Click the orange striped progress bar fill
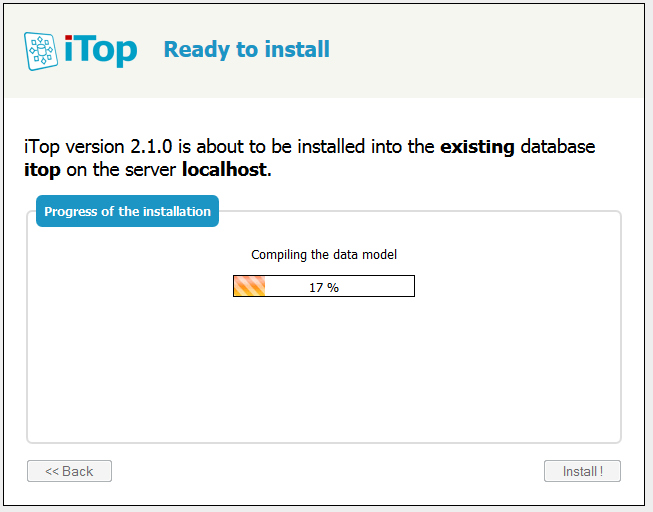The width and height of the screenshot is (653, 512). pyautogui.click(x=249, y=287)
